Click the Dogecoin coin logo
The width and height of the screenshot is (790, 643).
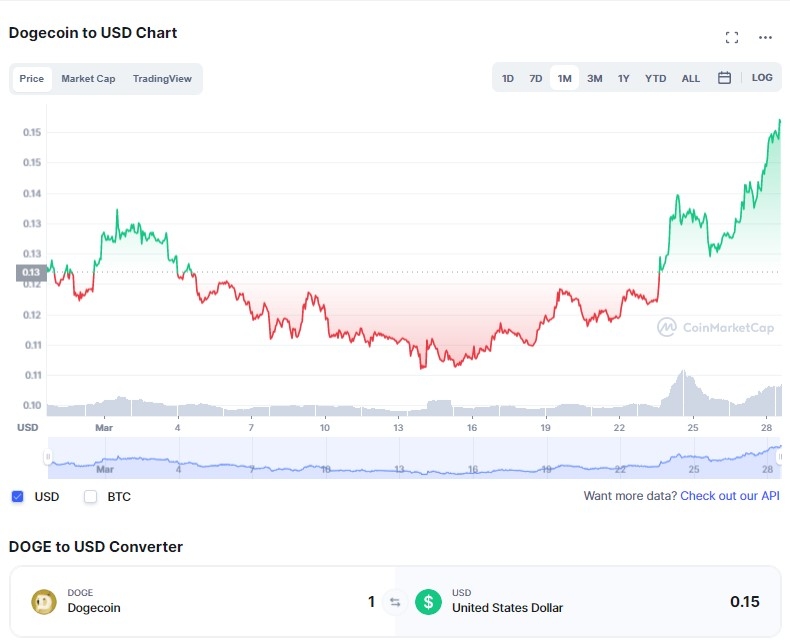click(44, 602)
